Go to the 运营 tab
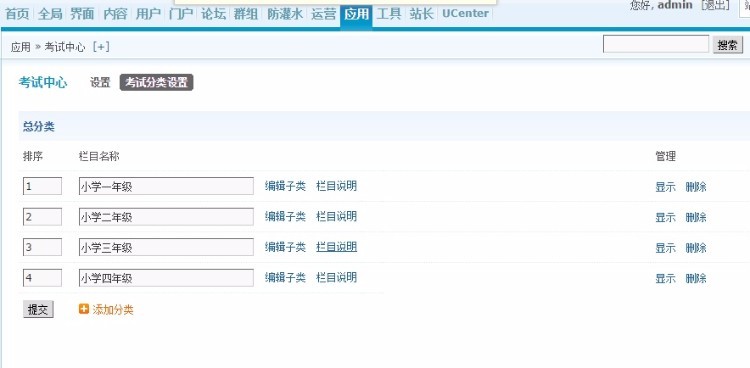750x368 pixels. (x=323, y=13)
